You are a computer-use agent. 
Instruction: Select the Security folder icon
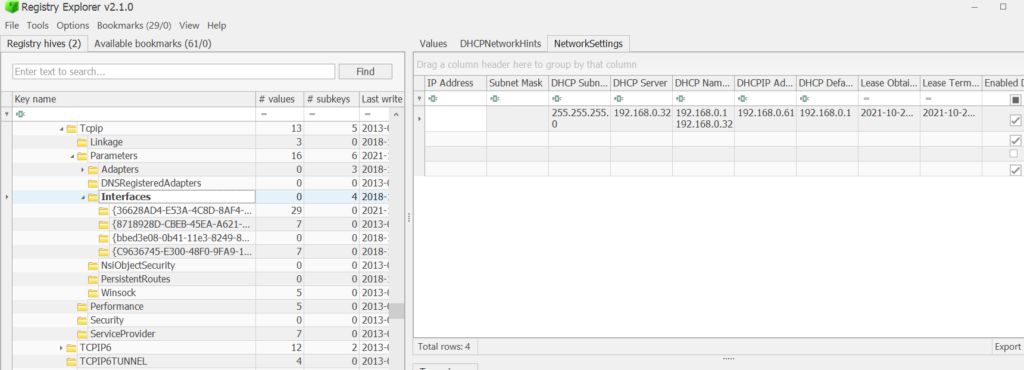pyautogui.click(x=82, y=320)
